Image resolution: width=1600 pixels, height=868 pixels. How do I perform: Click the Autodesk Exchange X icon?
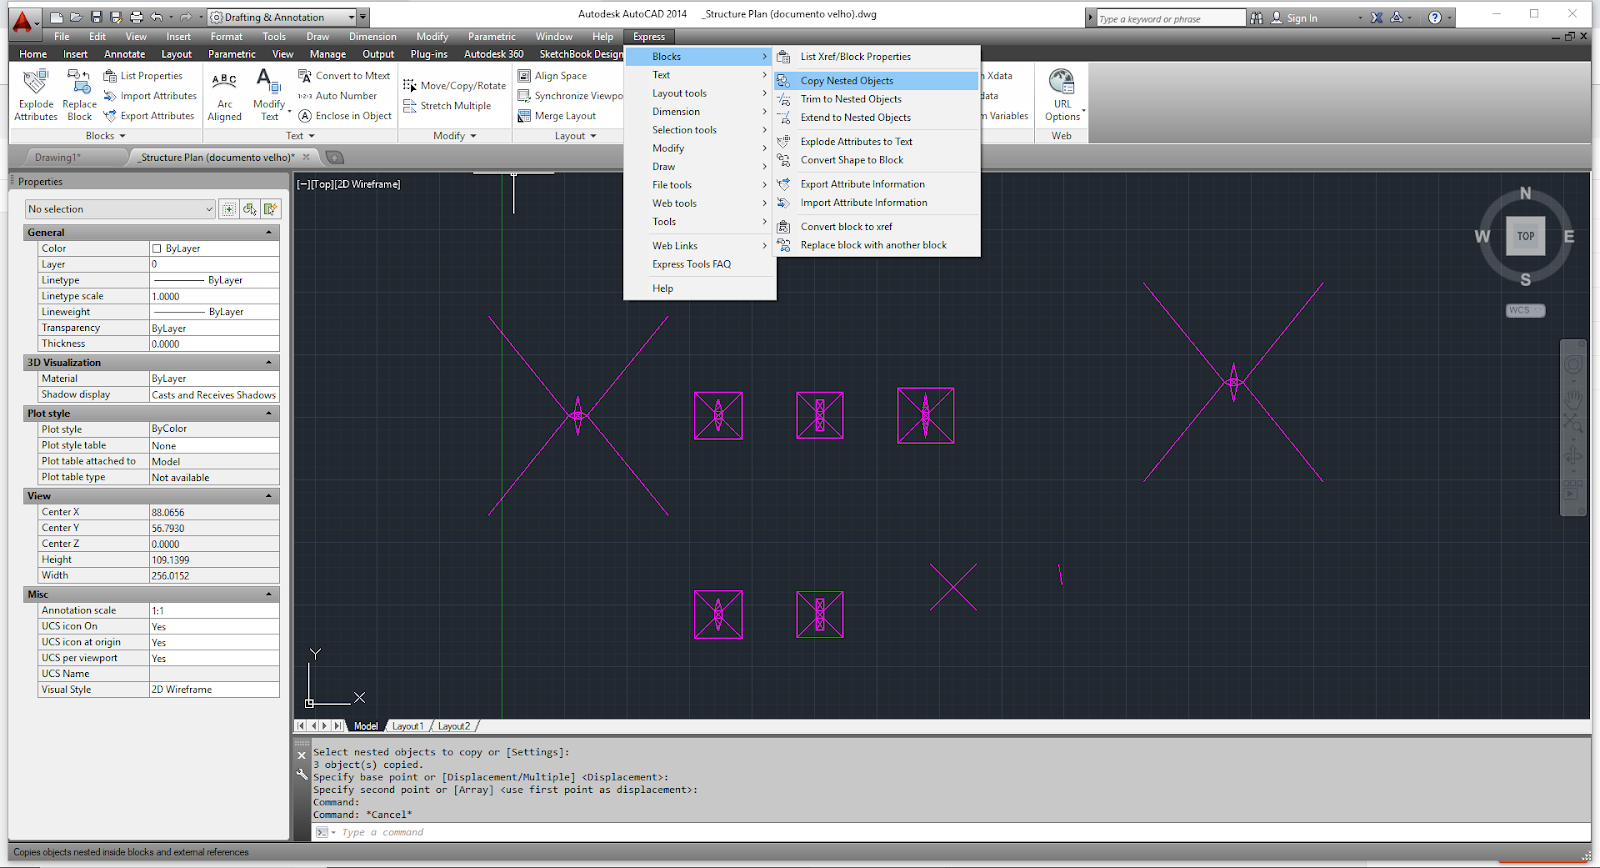coord(1377,18)
